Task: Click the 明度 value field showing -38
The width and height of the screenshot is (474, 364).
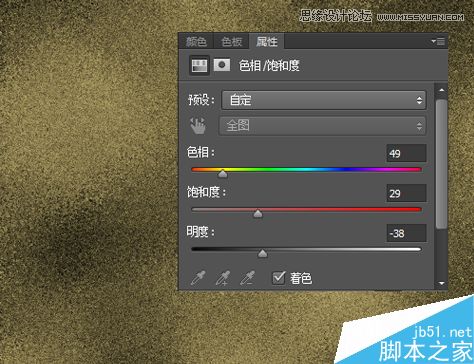Action: click(406, 233)
